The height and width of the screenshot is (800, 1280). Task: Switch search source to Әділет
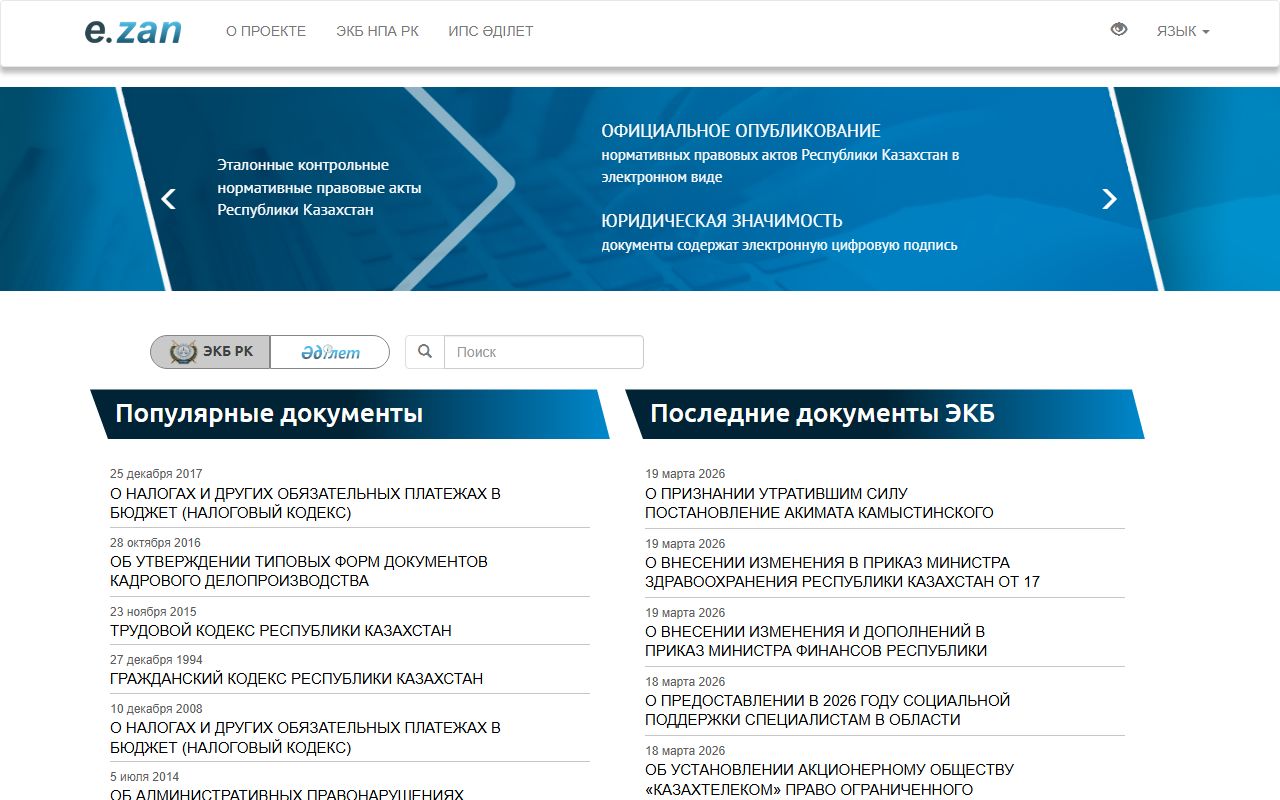(x=330, y=351)
